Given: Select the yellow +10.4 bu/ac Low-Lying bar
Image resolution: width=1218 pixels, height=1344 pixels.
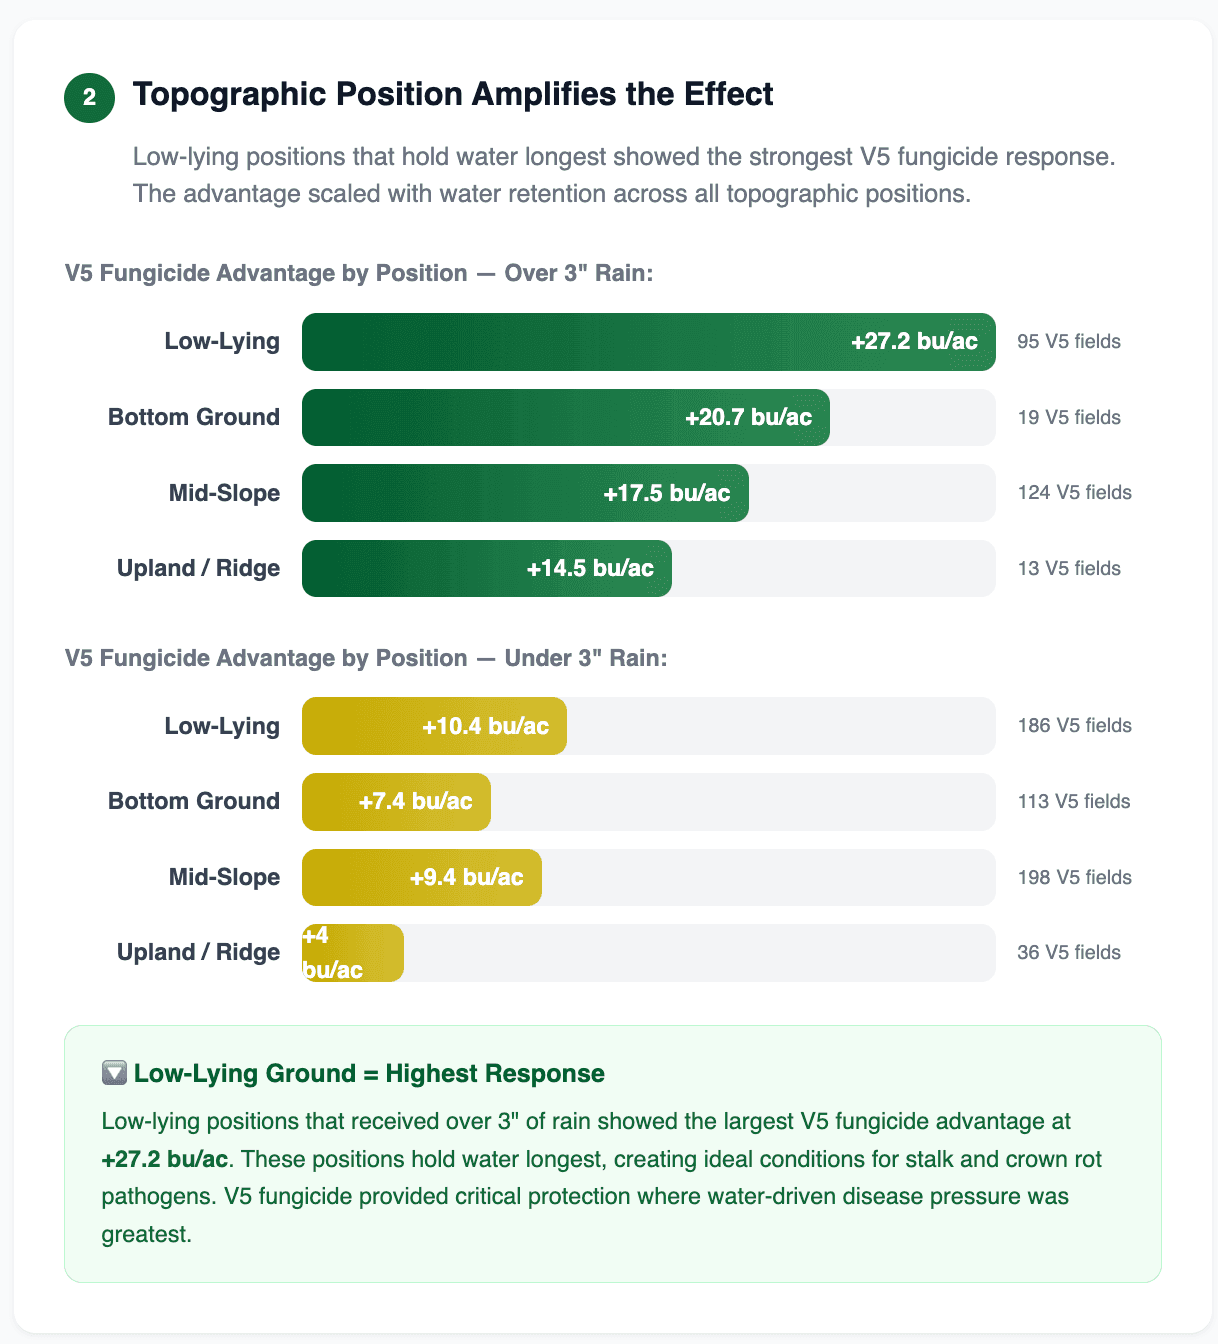Looking at the screenshot, I should 434,726.
